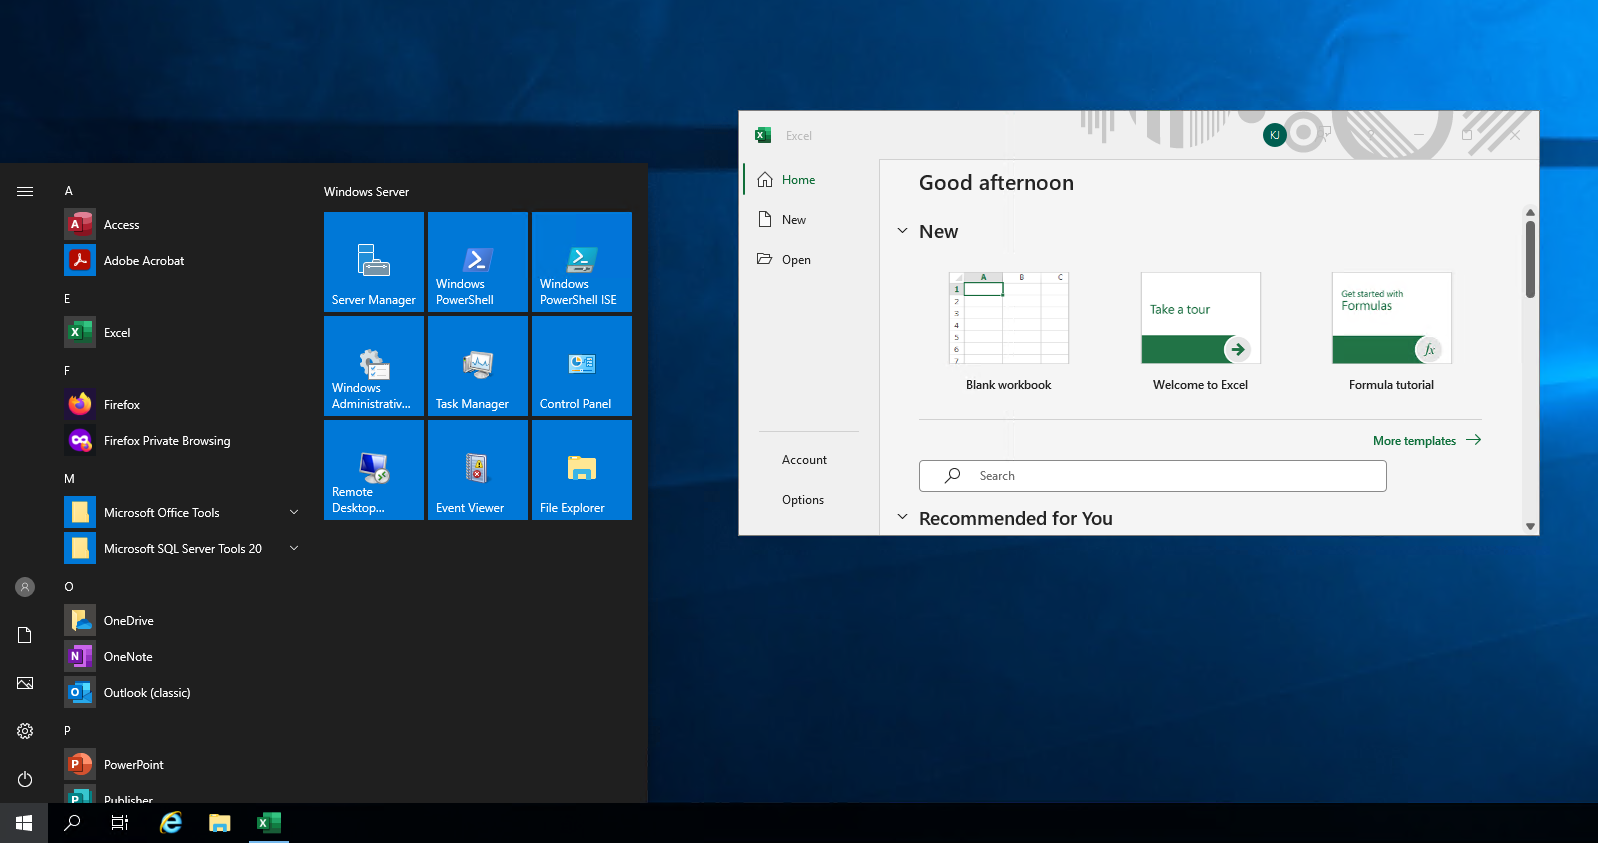
Task: Click the Excel template Search field
Action: click(1152, 476)
